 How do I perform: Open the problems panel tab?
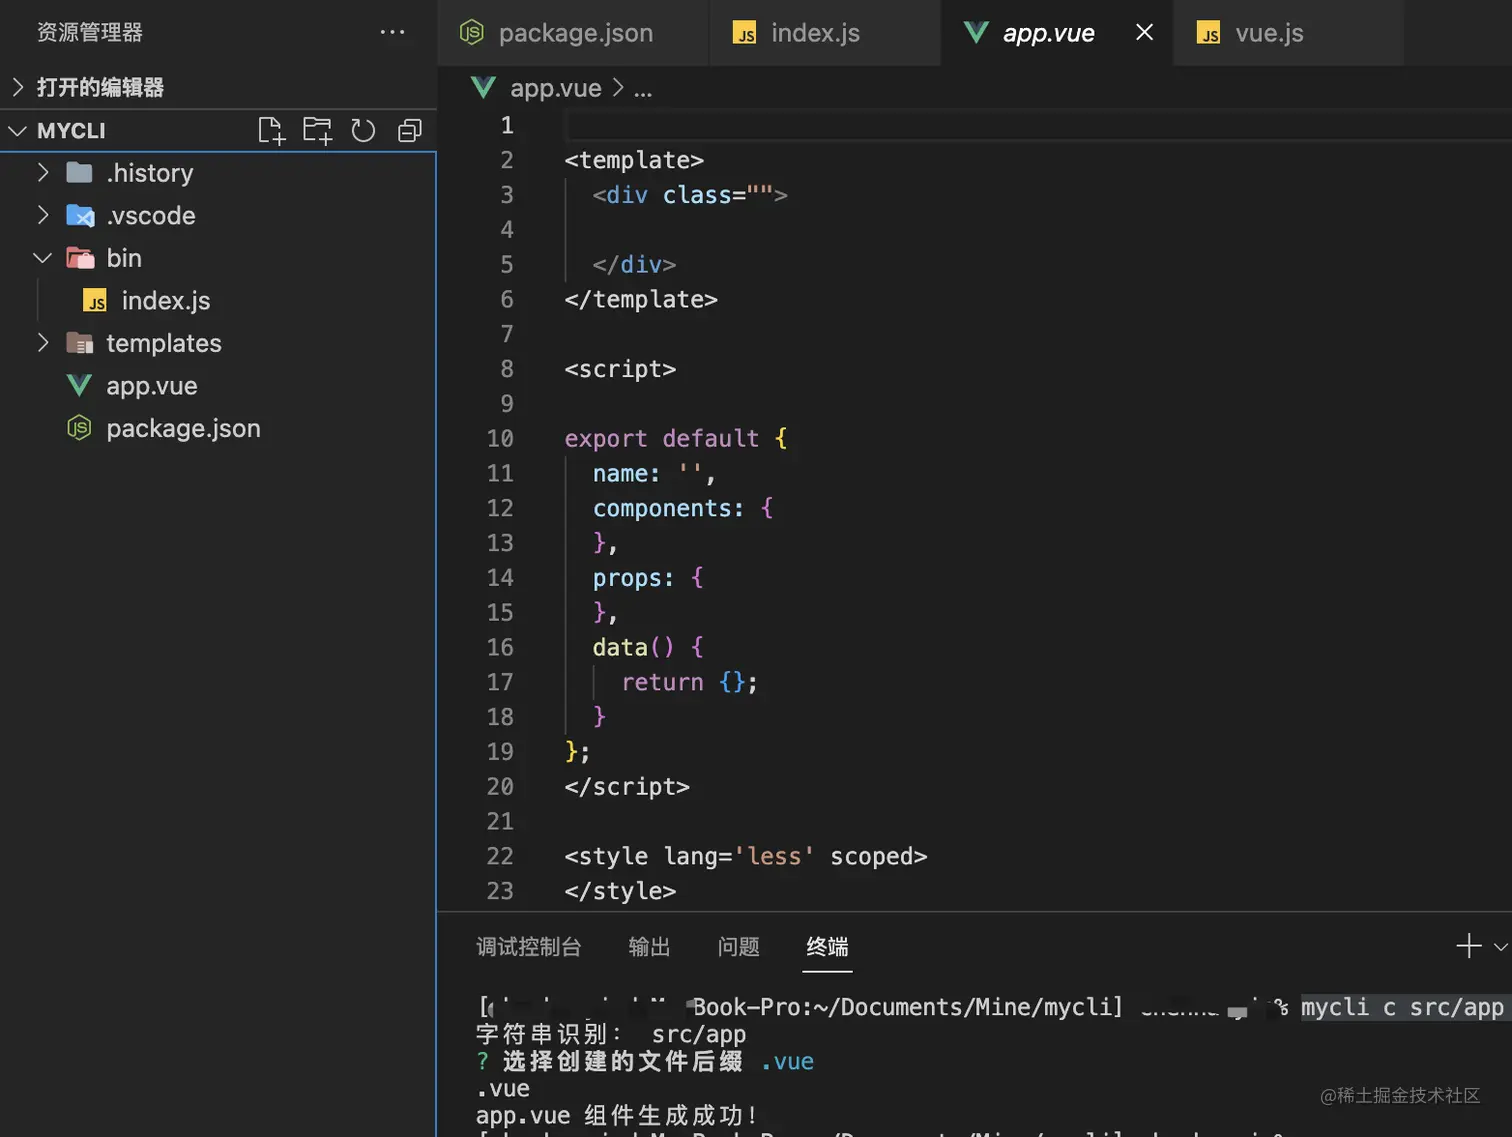tap(738, 946)
